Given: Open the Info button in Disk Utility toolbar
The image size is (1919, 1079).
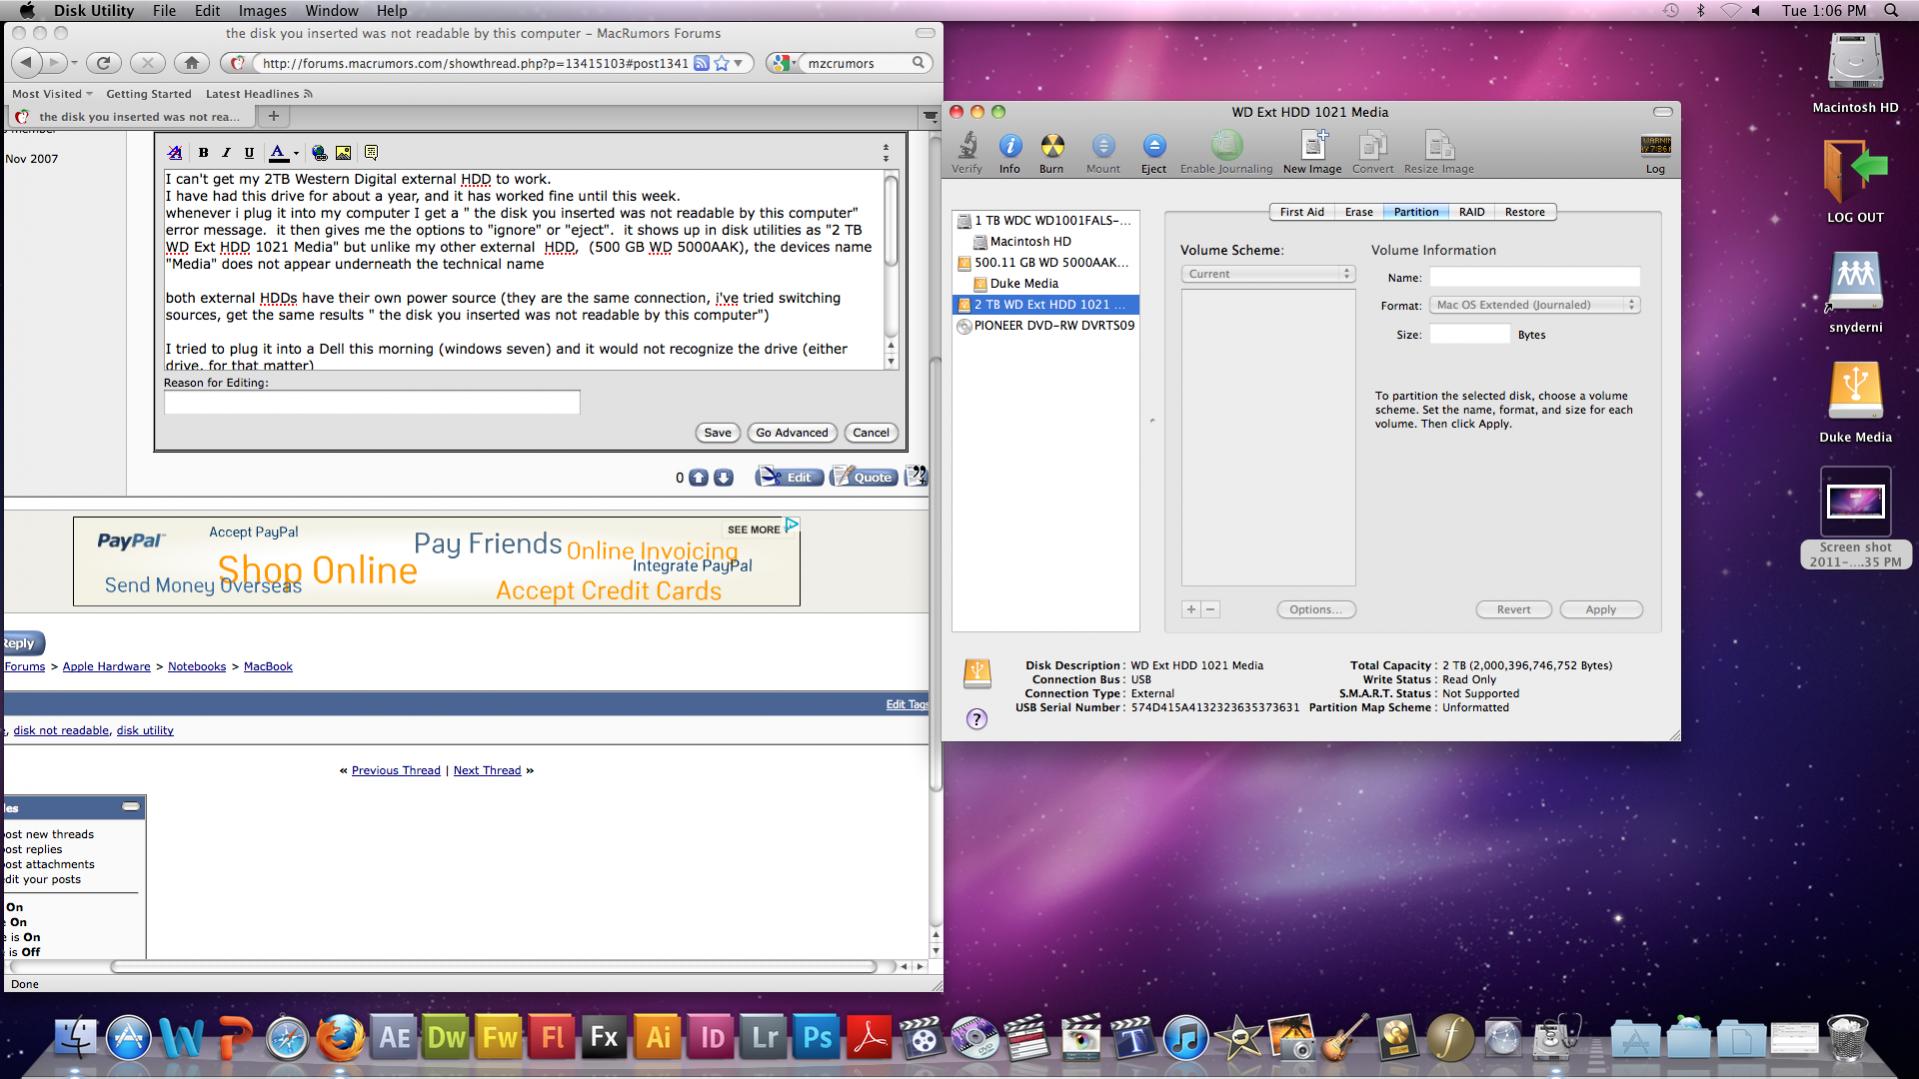Looking at the screenshot, I should pyautogui.click(x=1010, y=146).
